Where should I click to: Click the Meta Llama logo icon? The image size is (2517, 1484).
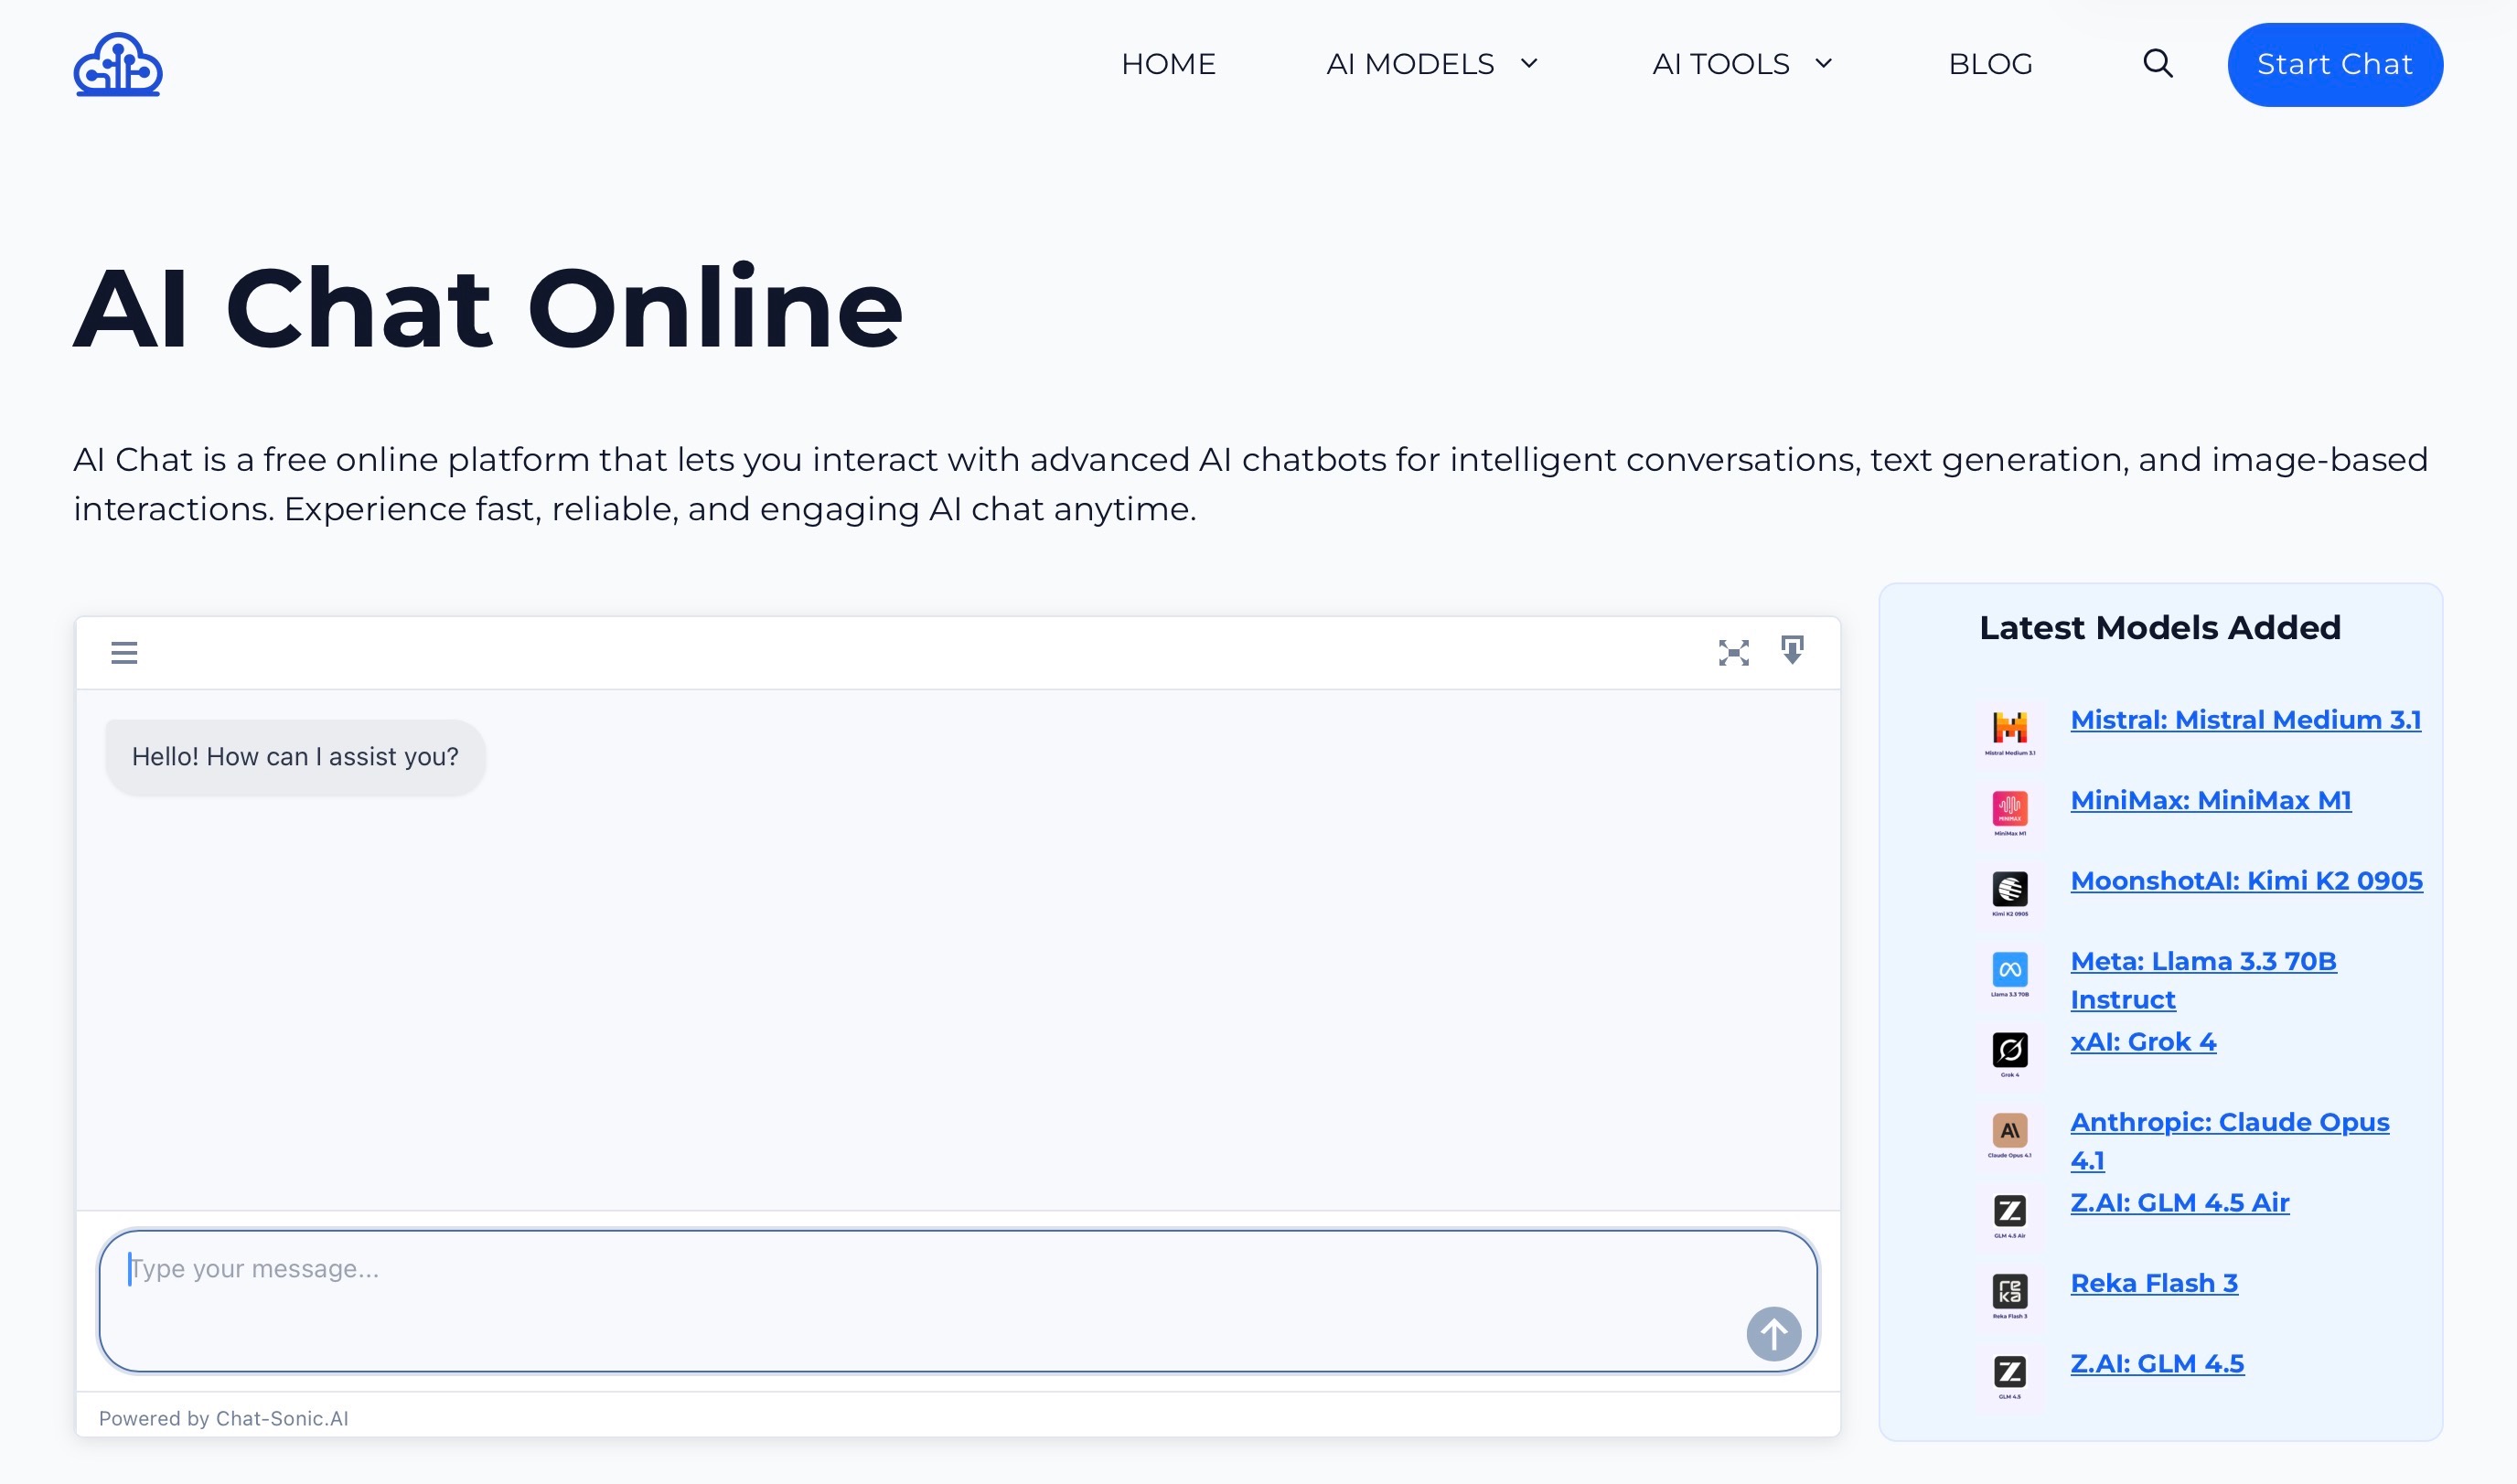pos(2009,969)
